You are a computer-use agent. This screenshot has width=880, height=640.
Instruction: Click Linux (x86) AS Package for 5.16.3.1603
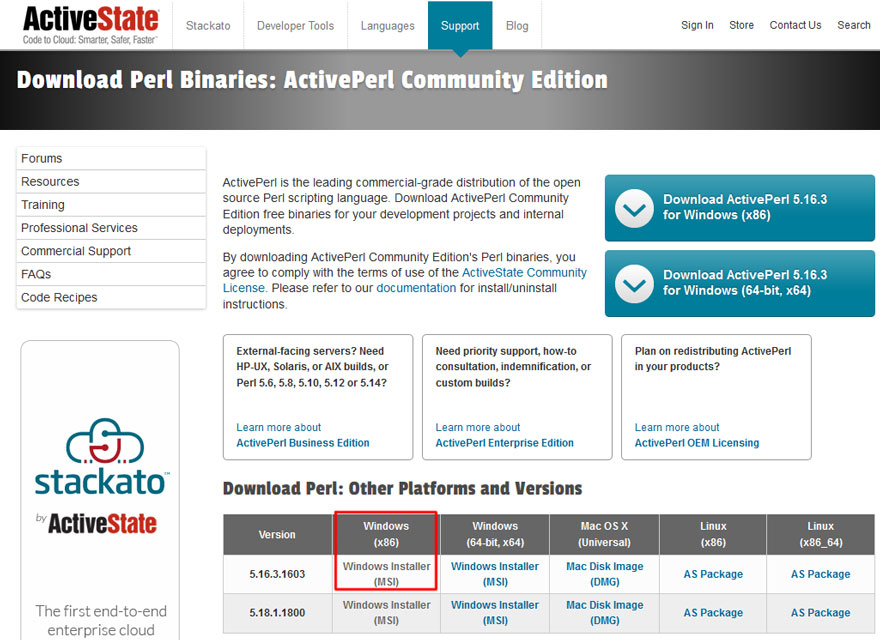tap(713, 574)
